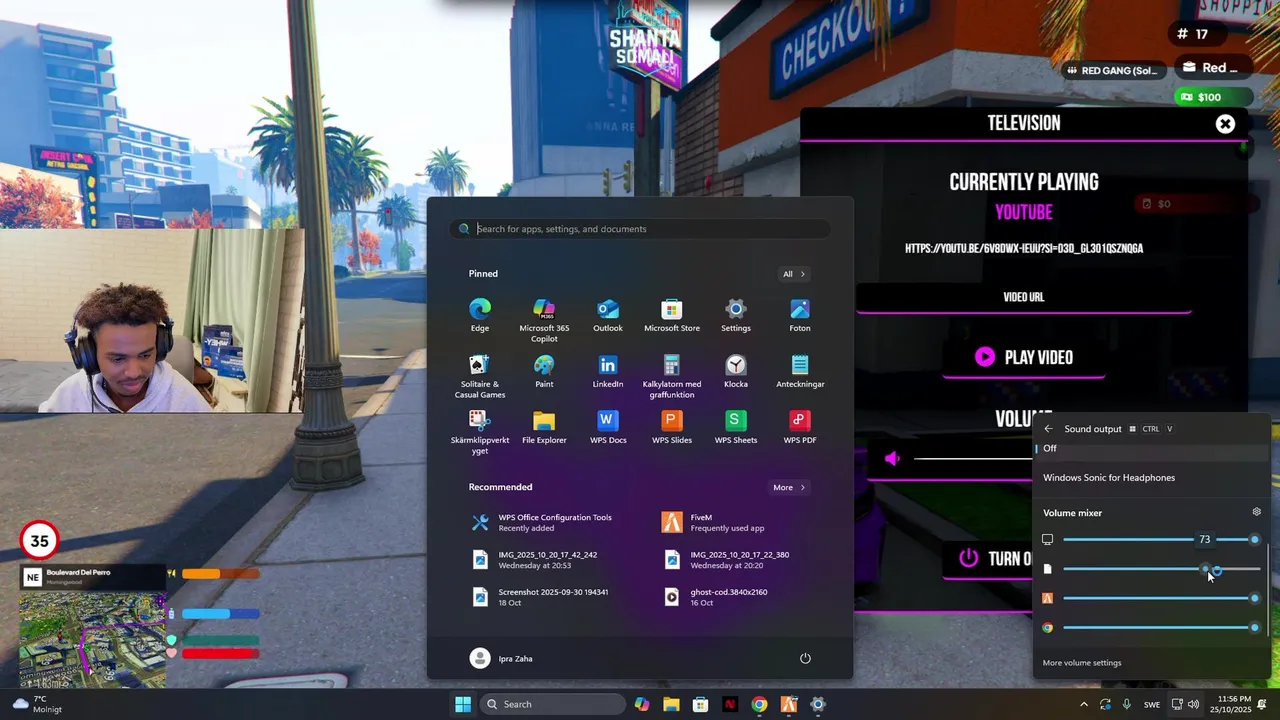
Task: Open the Klocka clock app
Action: point(736,371)
